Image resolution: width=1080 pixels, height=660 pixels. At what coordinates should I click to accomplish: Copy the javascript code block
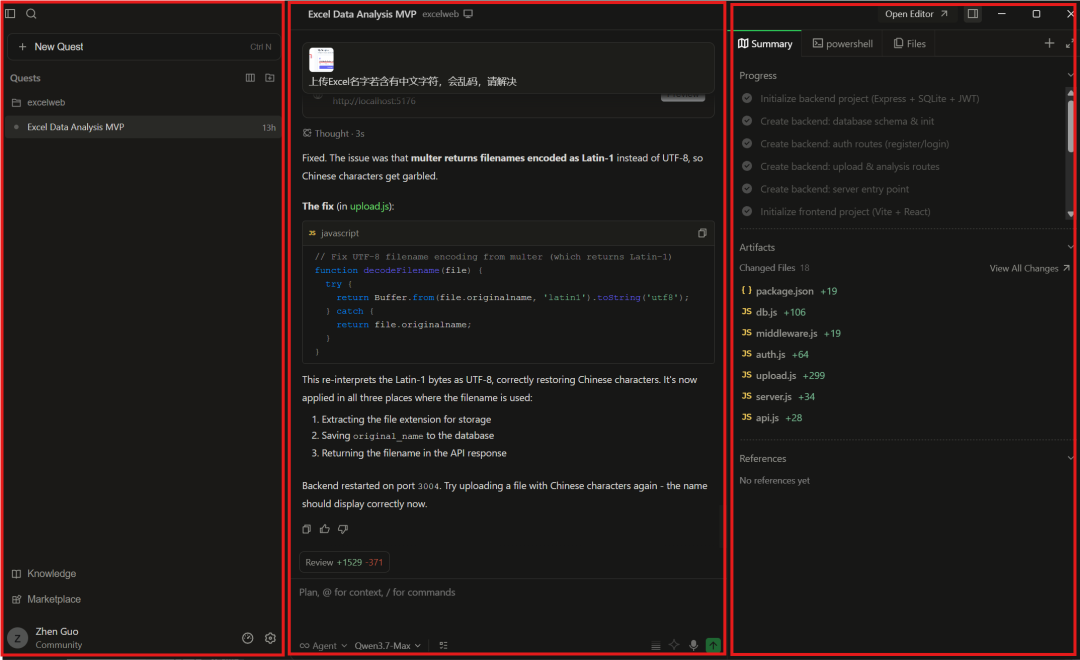pos(702,233)
